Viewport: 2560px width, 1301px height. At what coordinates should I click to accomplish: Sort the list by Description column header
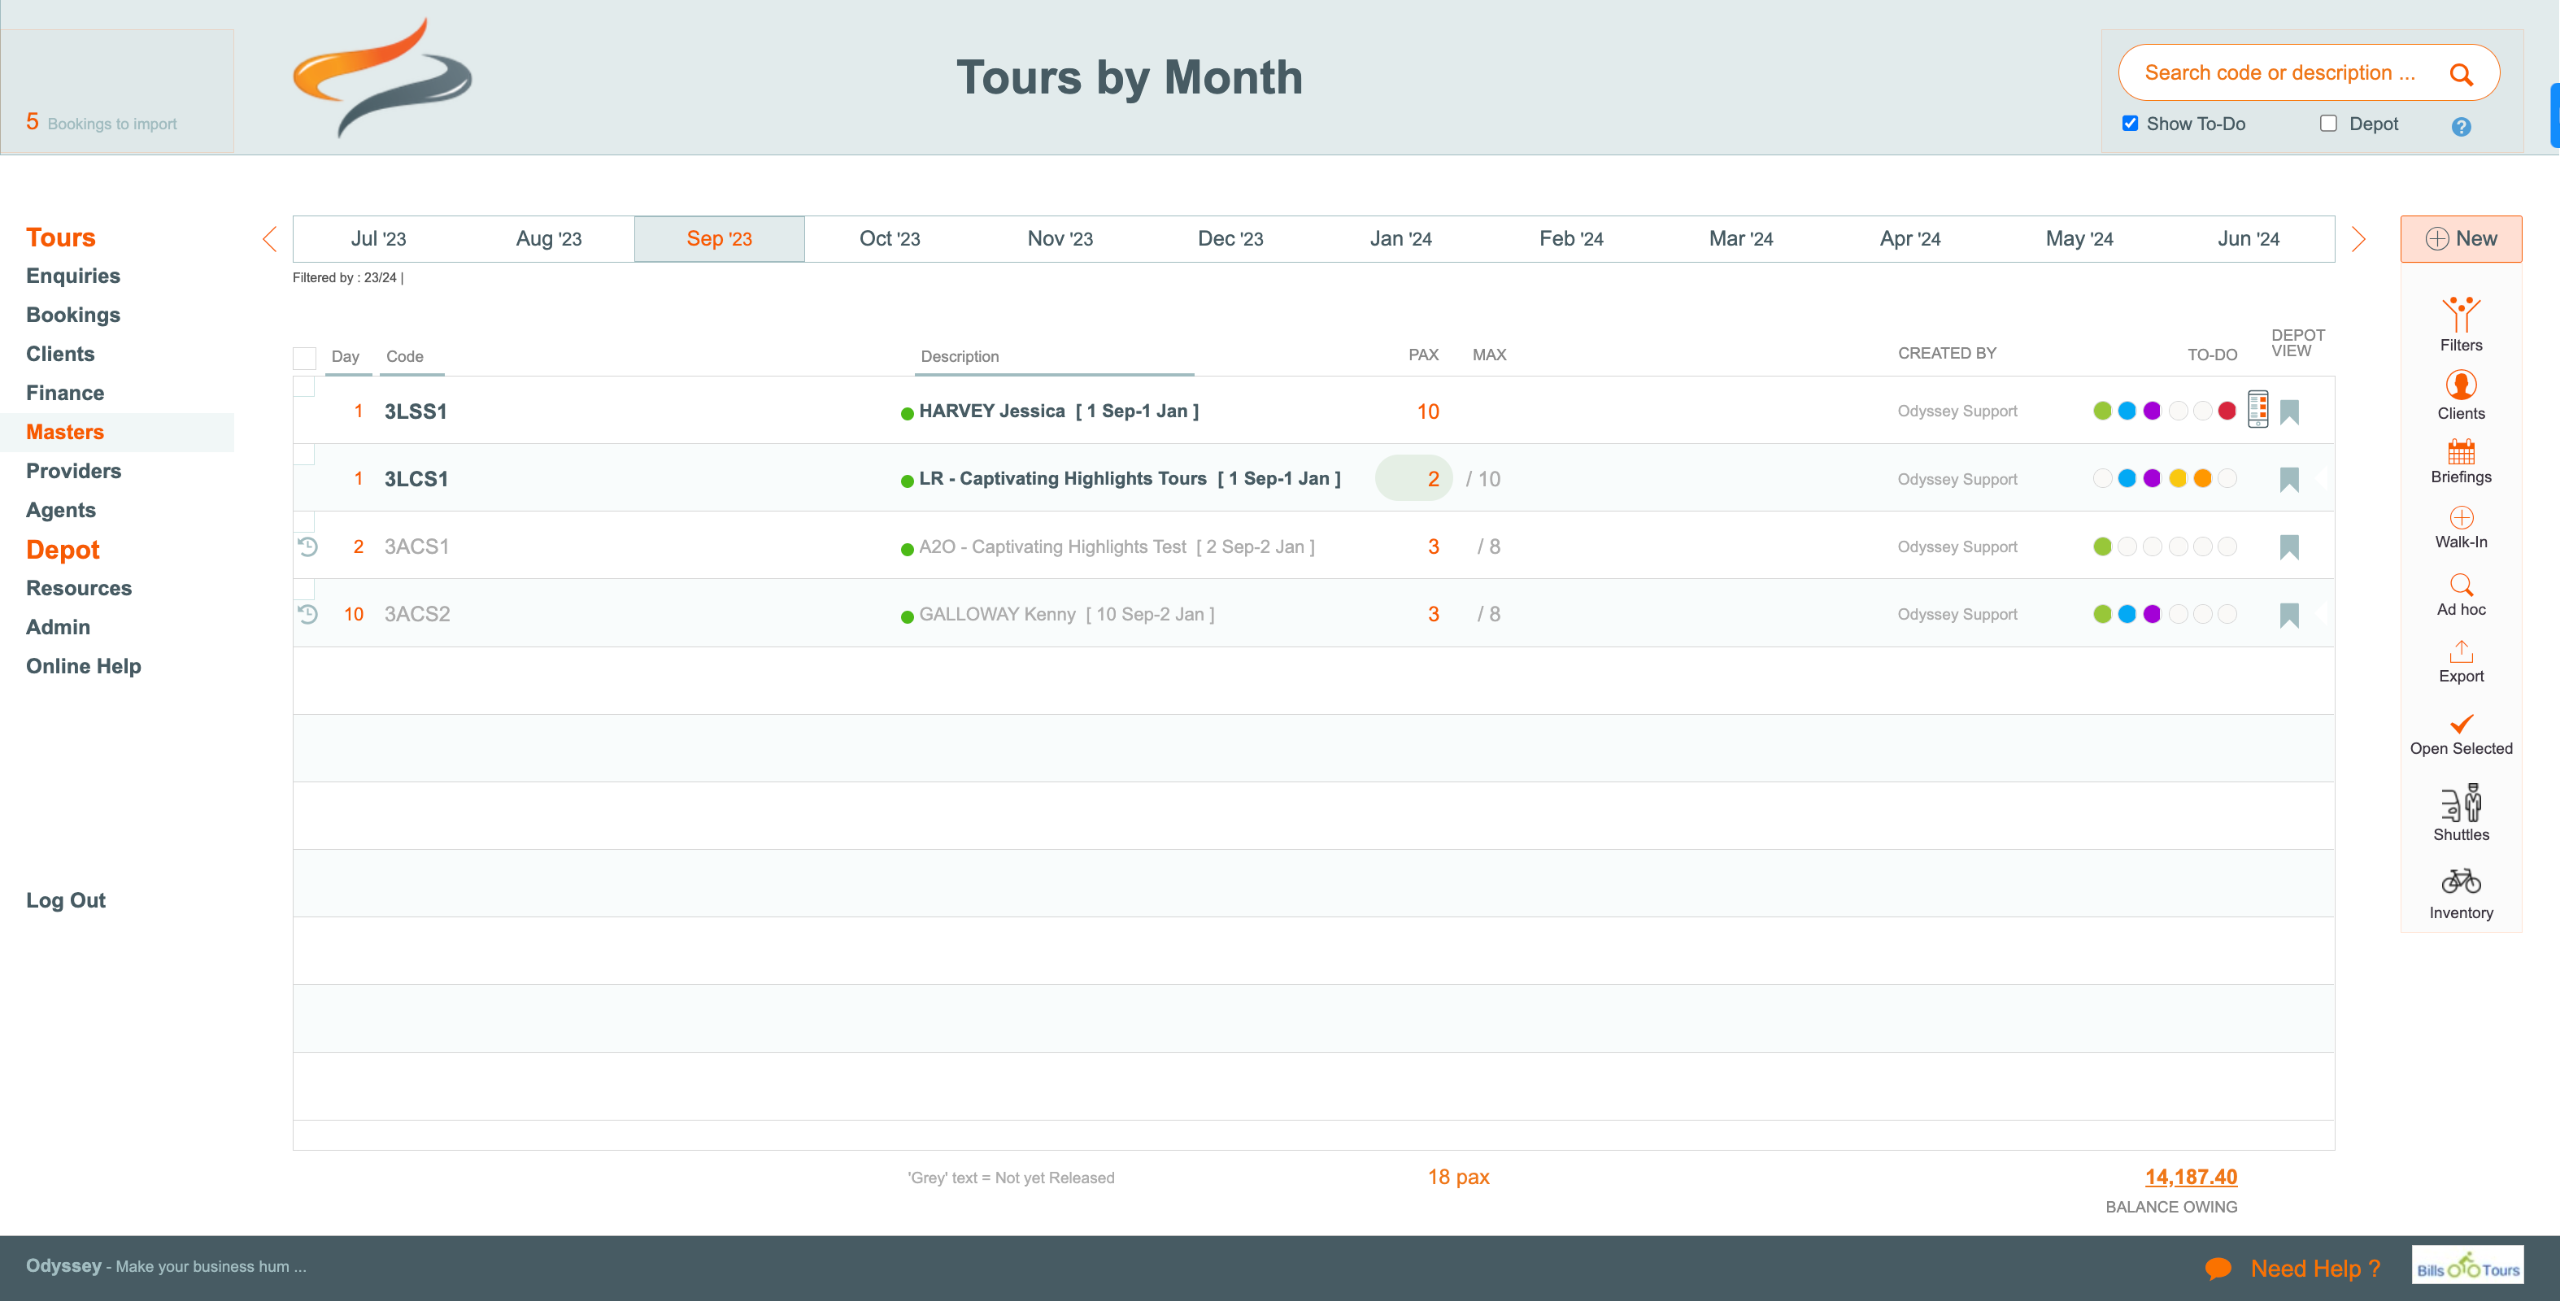point(959,357)
